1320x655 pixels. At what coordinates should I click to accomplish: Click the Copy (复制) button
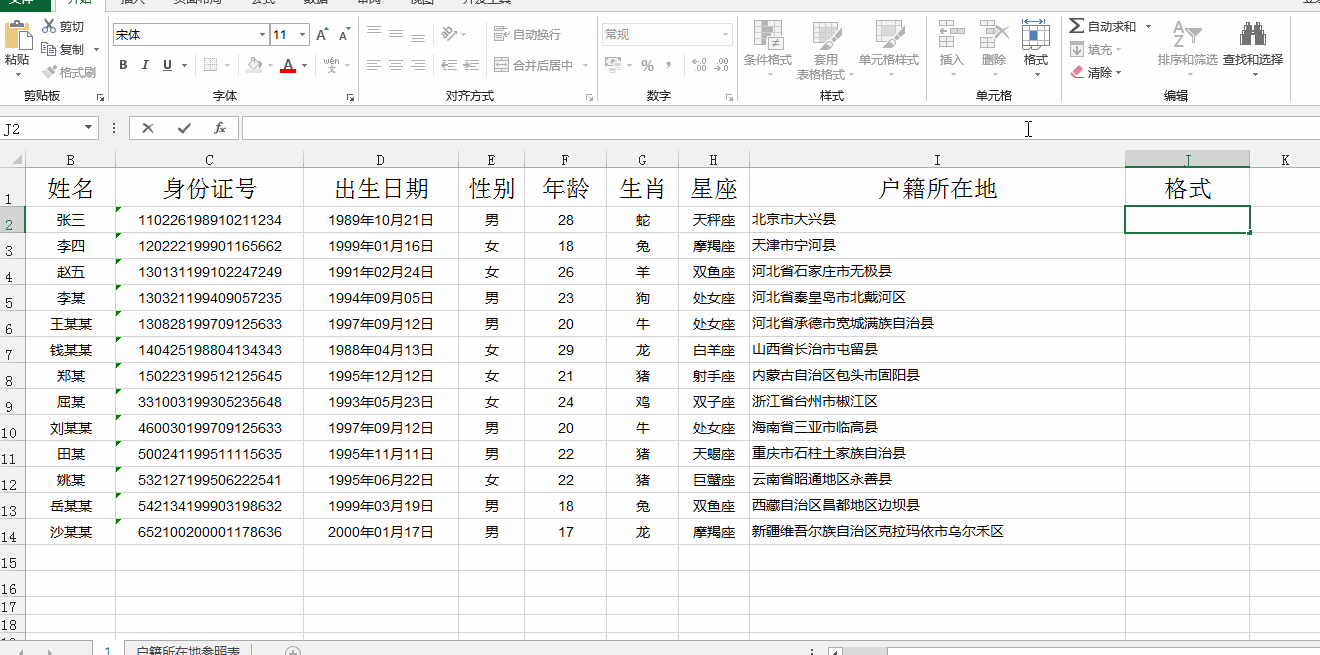pos(64,49)
